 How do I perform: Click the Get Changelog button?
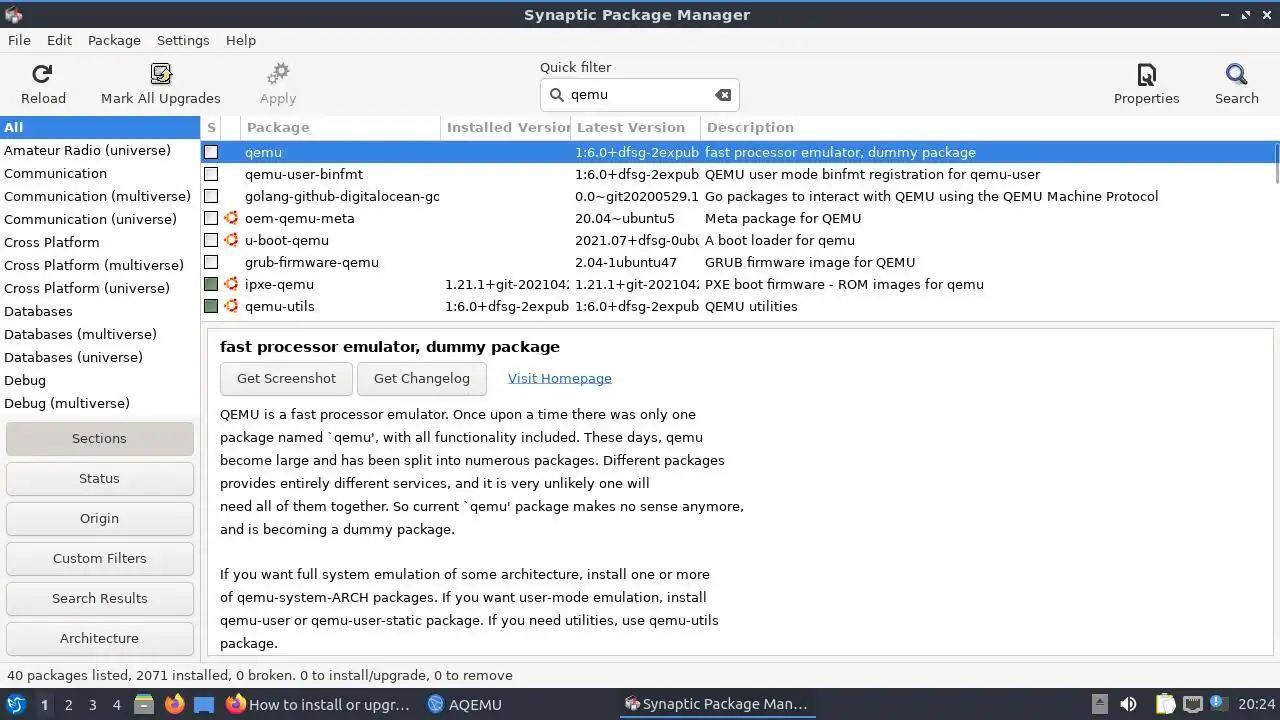(x=421, y=378)
